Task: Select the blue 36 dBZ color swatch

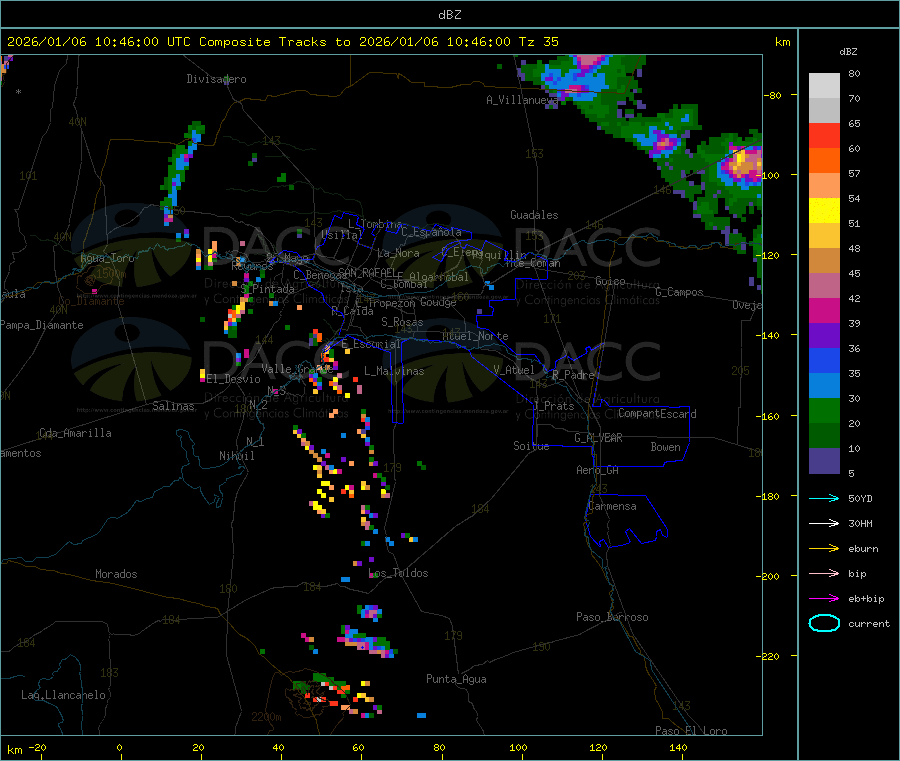Action: point(824,360)
